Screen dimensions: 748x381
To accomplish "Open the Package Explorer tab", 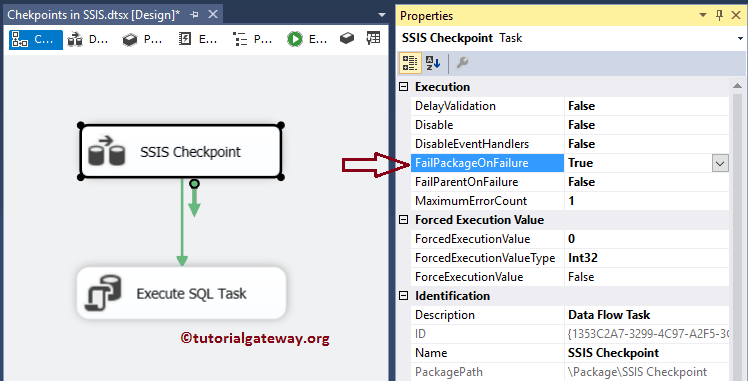I will [252, 40].
